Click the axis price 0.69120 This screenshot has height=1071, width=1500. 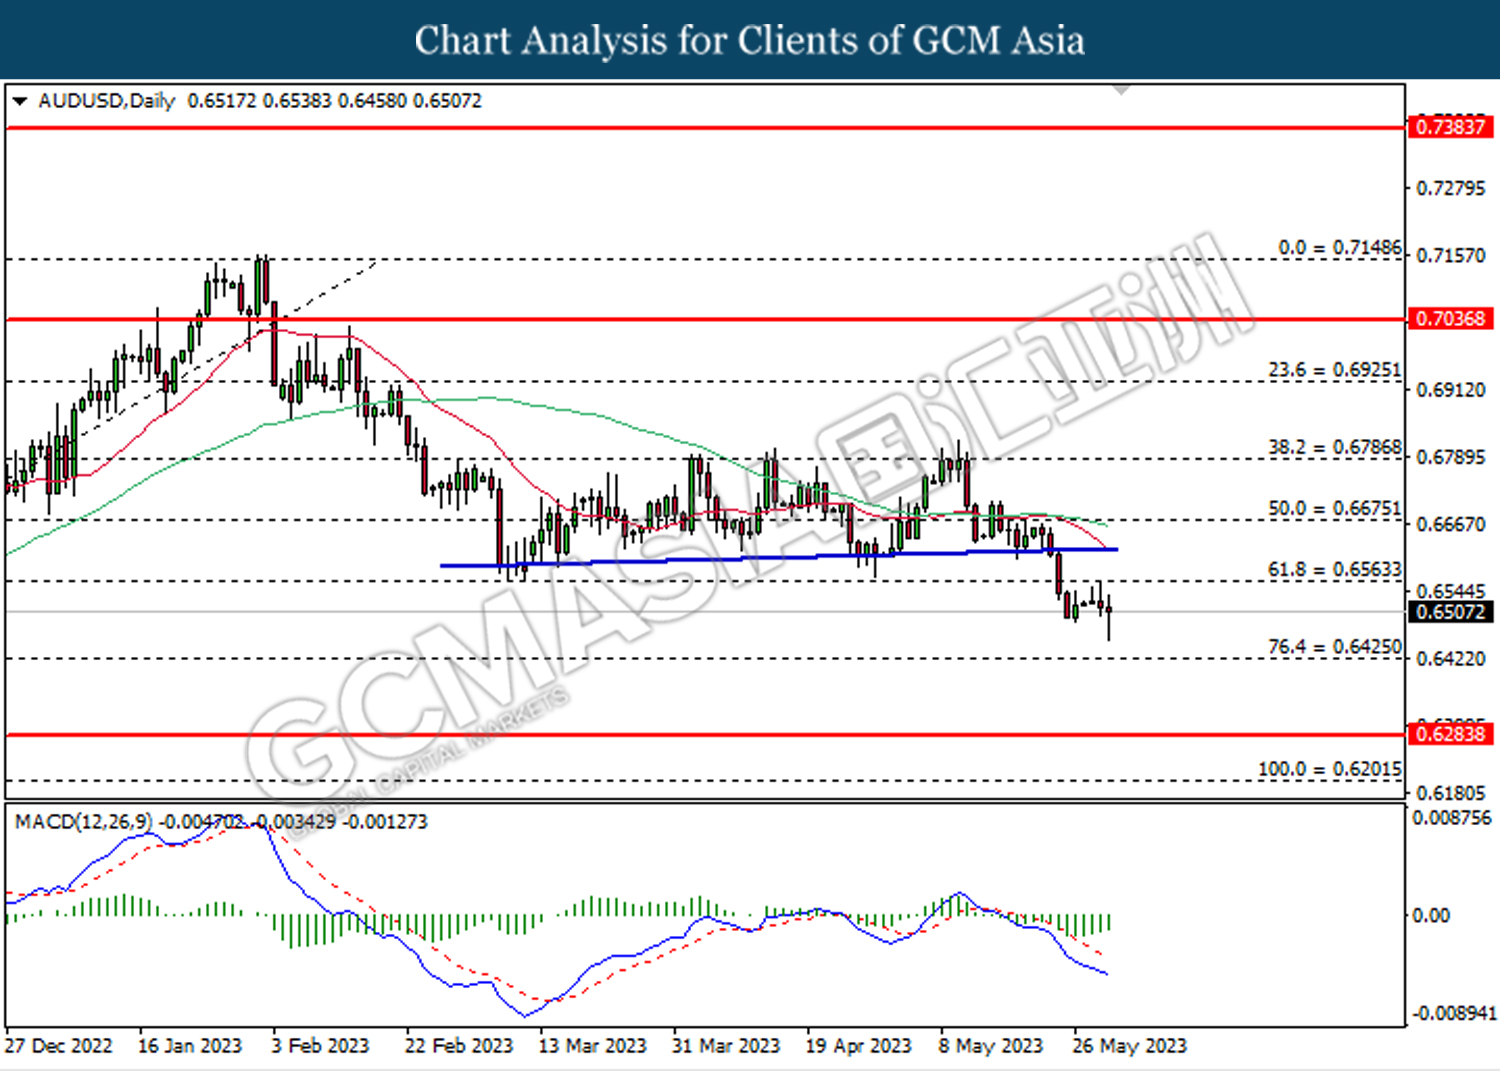point(1451,390)
